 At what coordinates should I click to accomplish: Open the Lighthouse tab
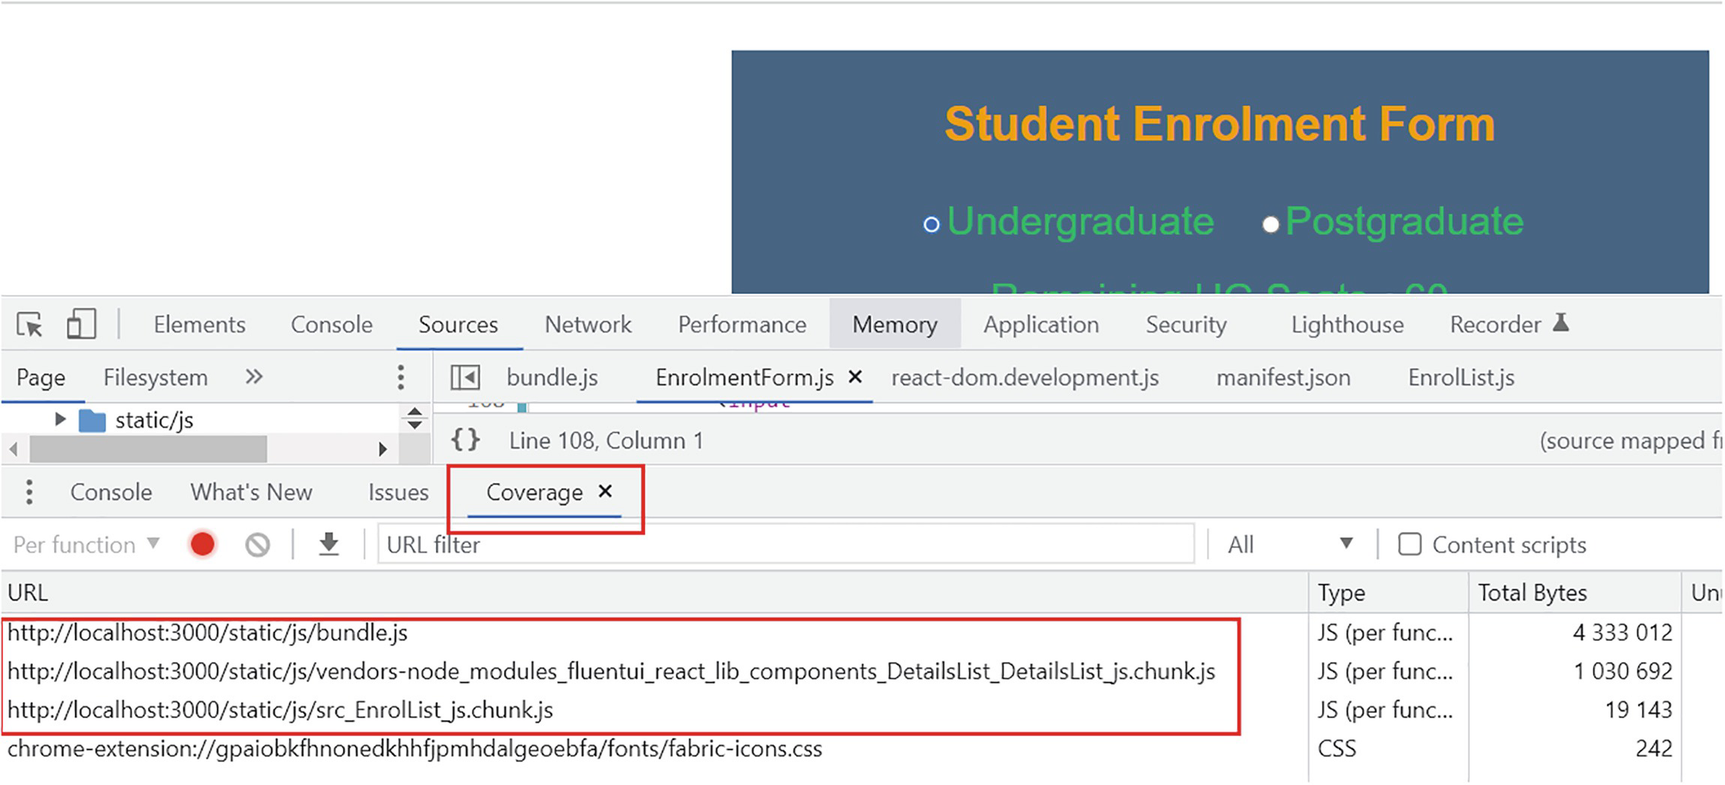pyautogui.click(x=1347, y=325)
